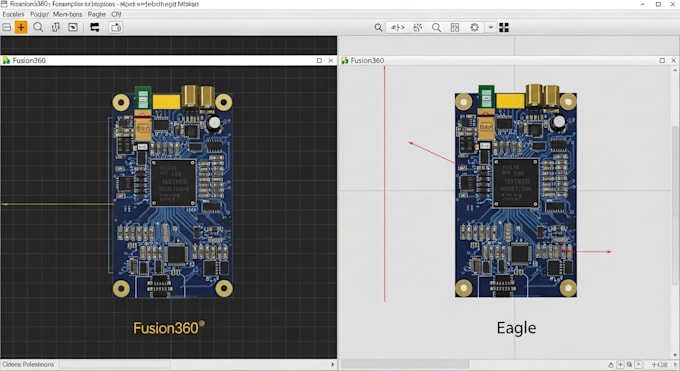Image resolution: width=680 pixels, height=371 pixels.
Task: Activate the magnifier tool in left toolbar
Action: pyautogui.click(x=38, y=27)
